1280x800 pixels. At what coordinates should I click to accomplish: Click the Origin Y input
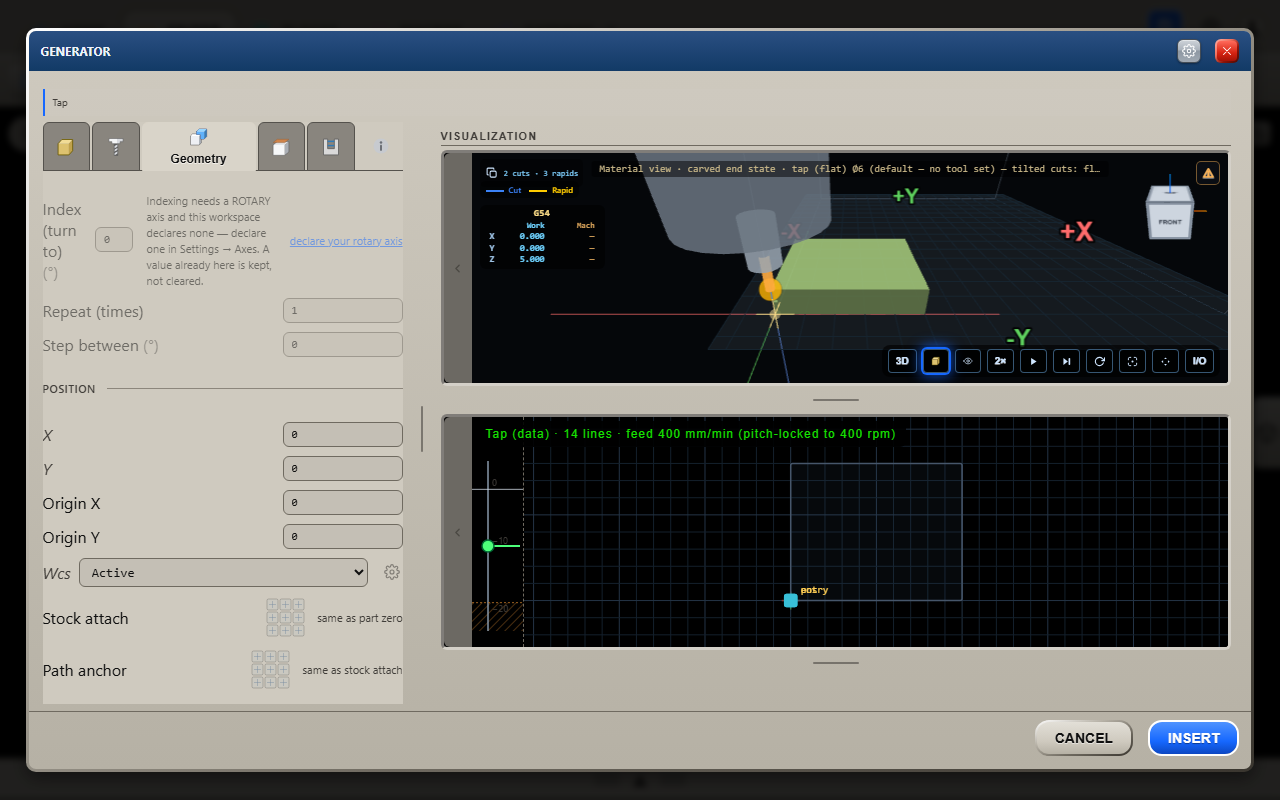point(343,537)
